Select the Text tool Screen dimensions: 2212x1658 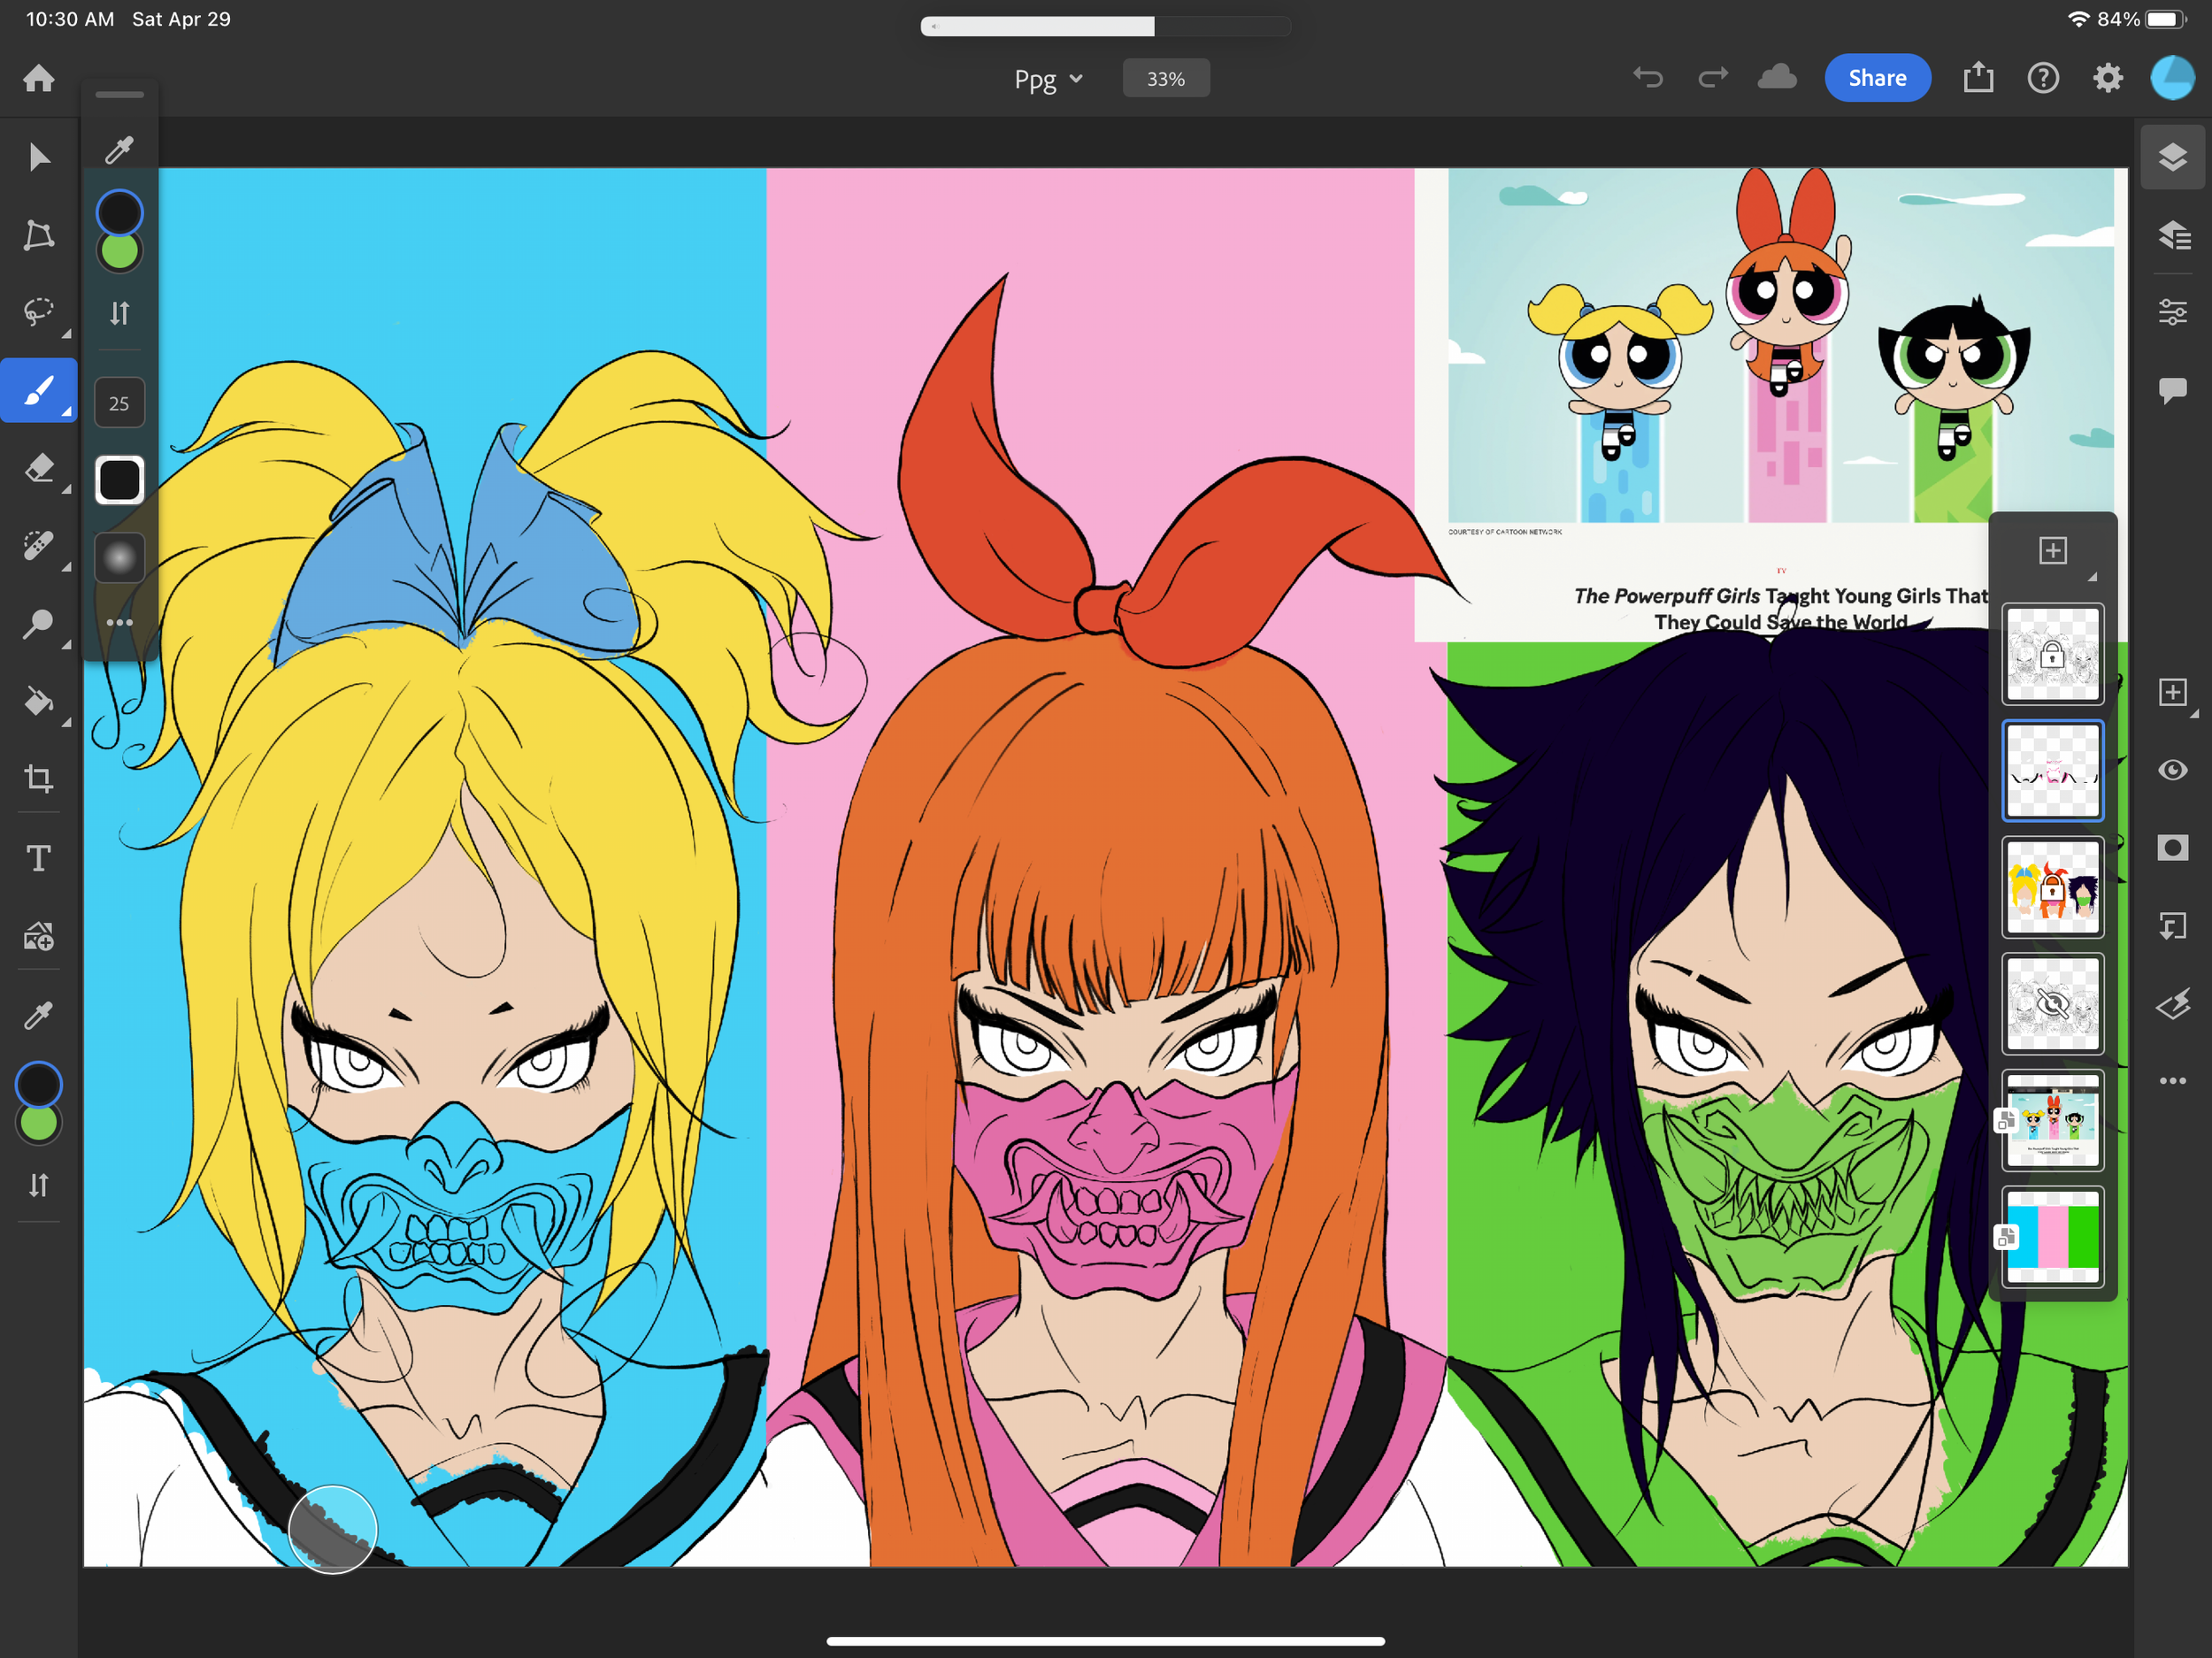[x=39, y=858]
